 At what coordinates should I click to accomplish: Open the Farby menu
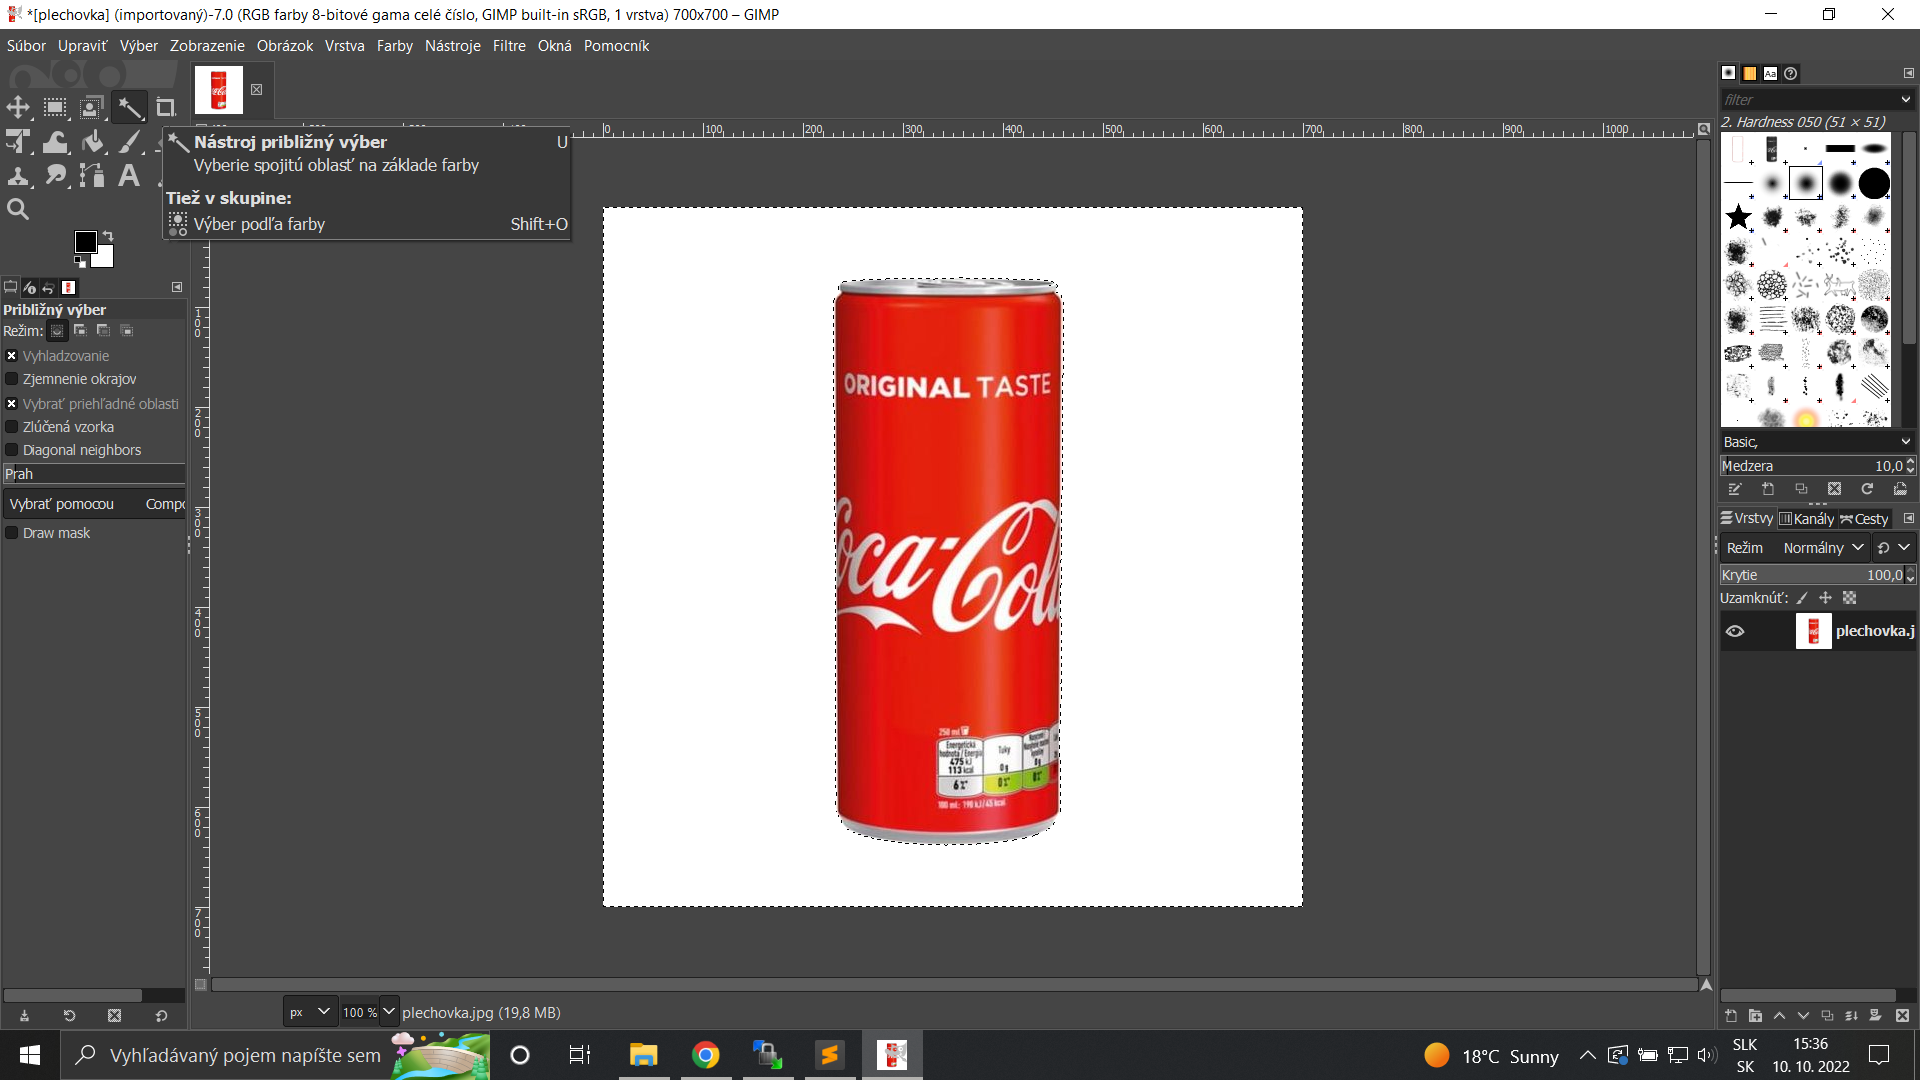[395, 46]
